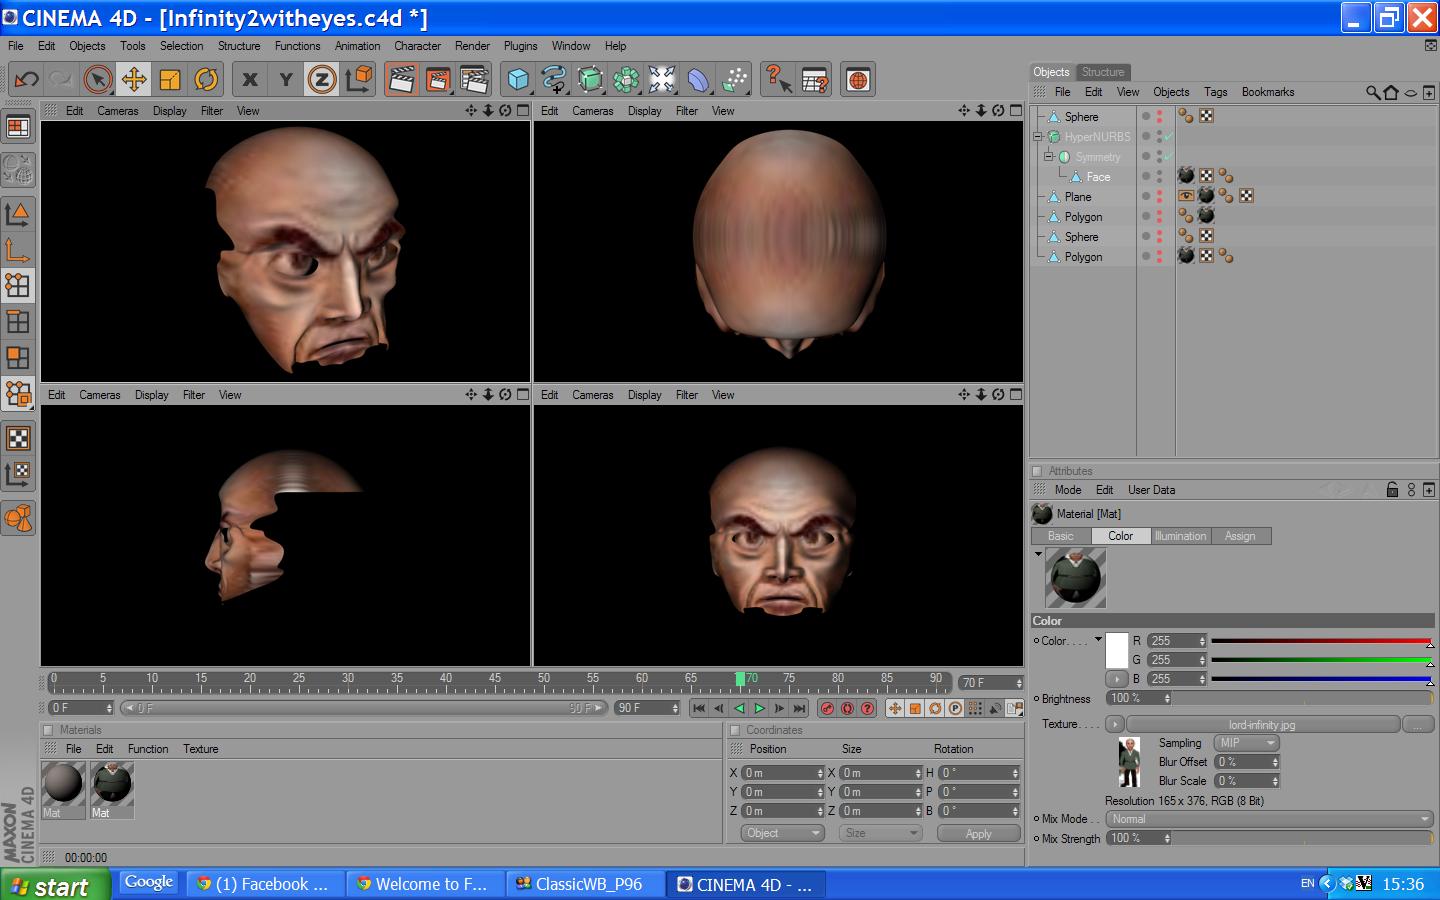Toggle the X axis lock

[x=250, y=80]
